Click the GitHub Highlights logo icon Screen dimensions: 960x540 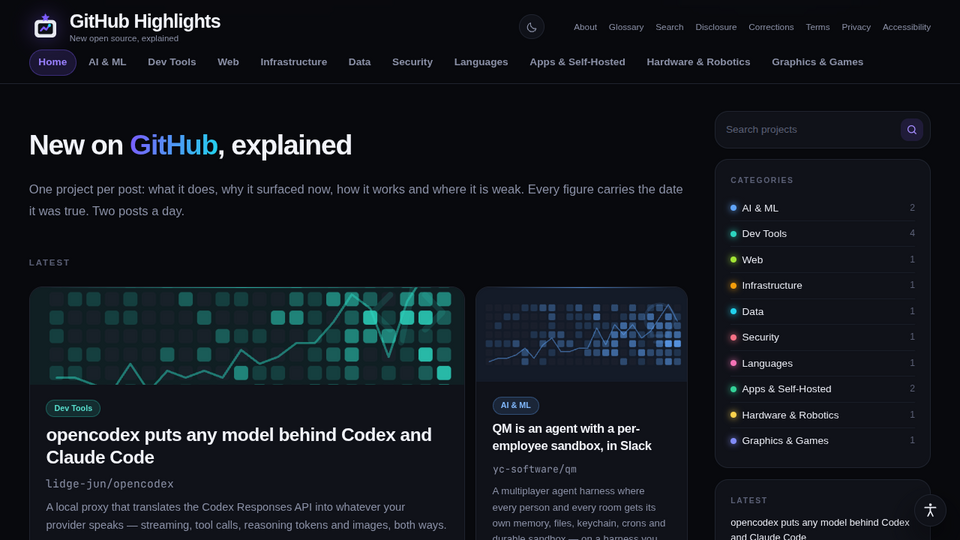[x=45, y=26]
